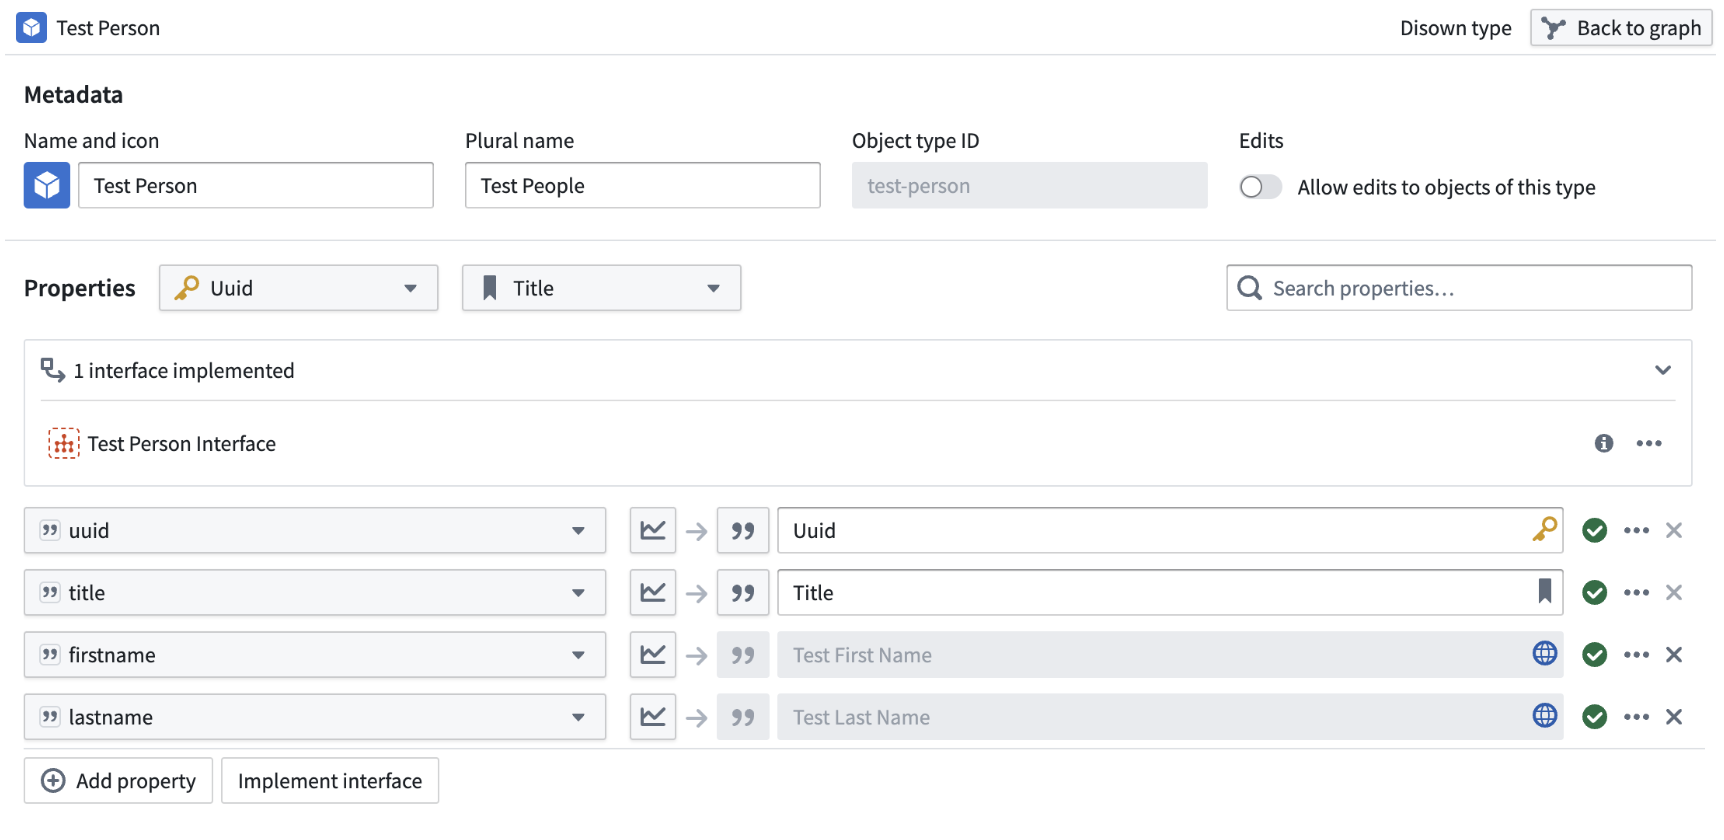This screenshot has width=1724, height=840.
Task: Click the Object type ID field test-person
Action: pos(1030,185)
